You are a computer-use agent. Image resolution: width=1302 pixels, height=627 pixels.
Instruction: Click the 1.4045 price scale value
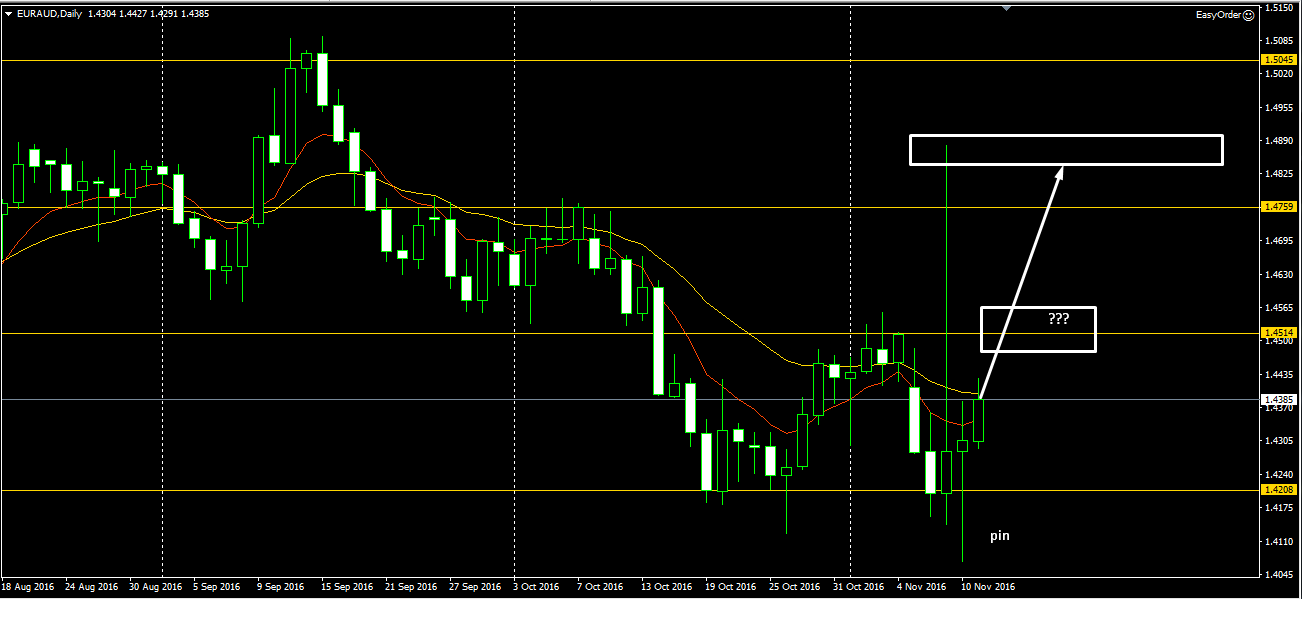[1280, 574]
